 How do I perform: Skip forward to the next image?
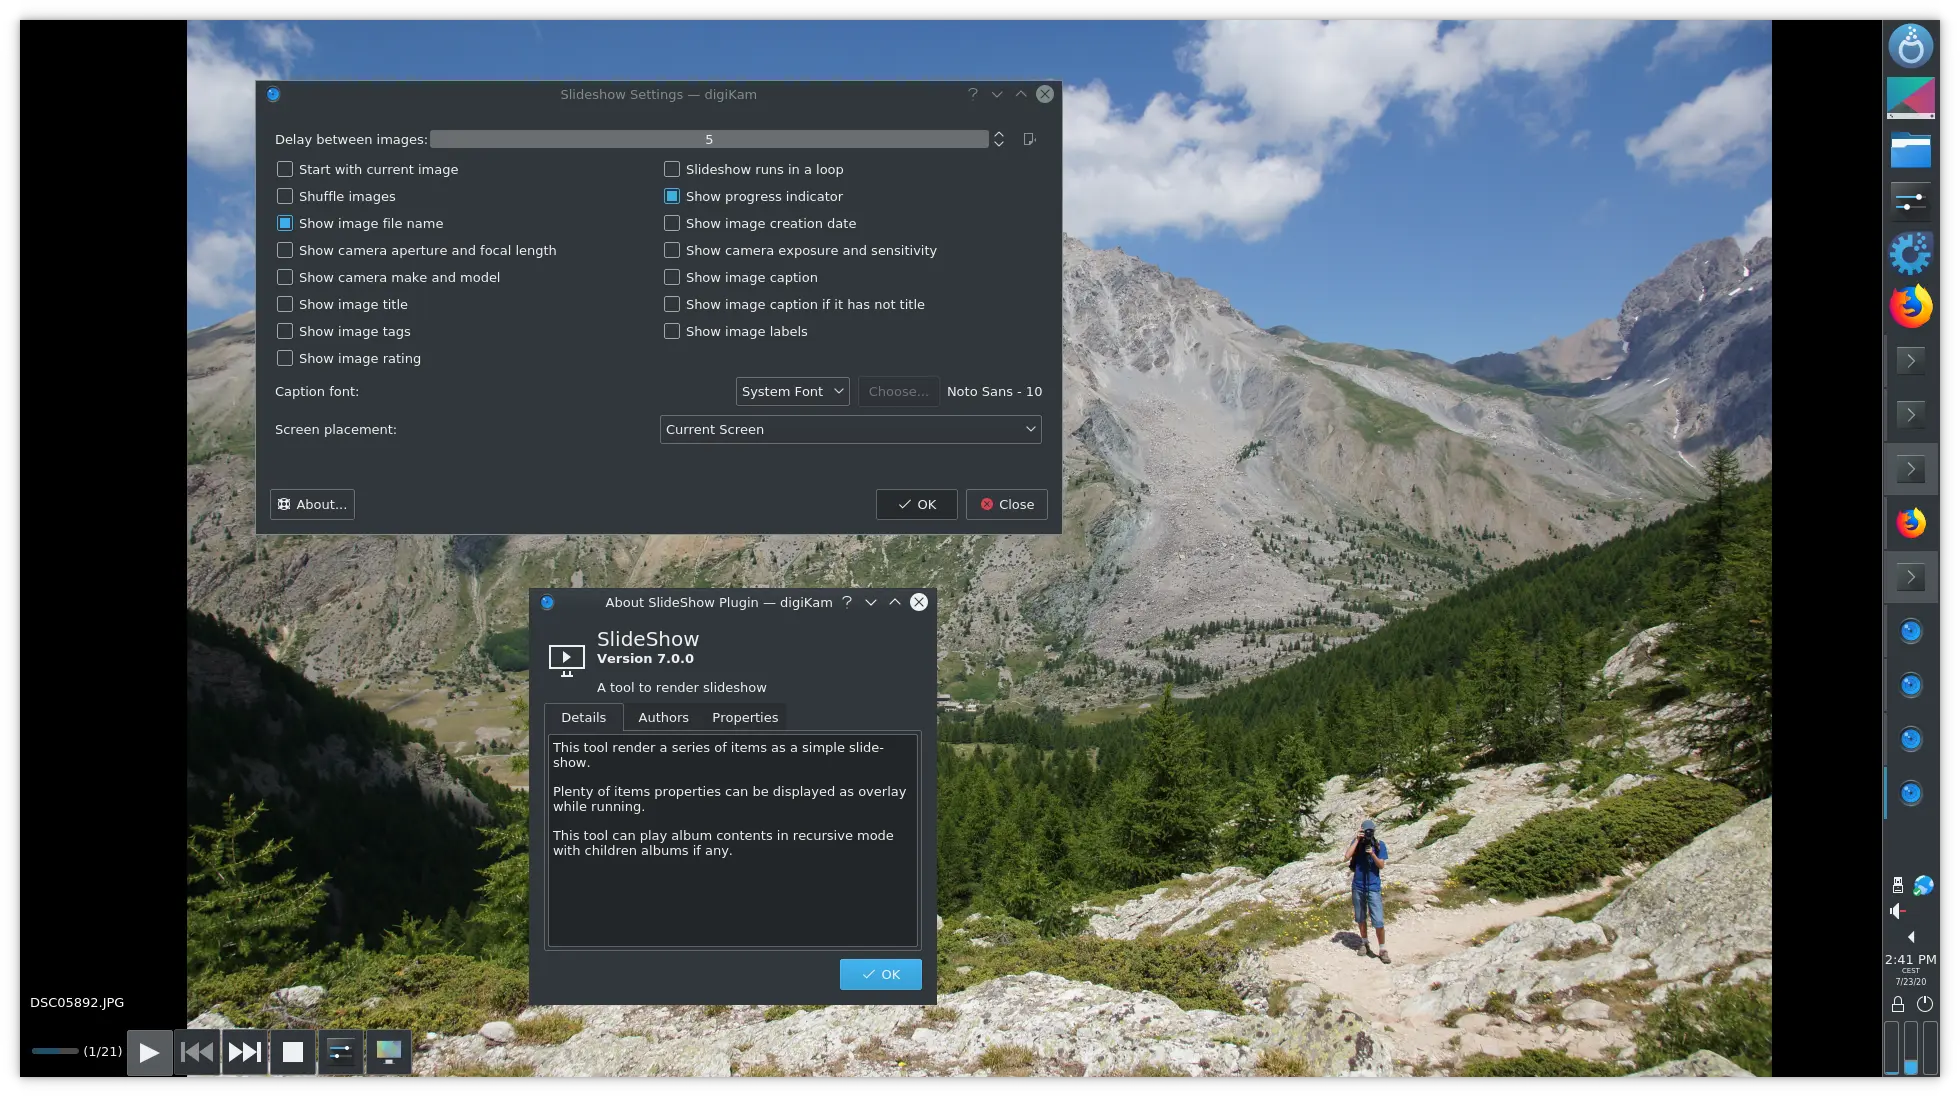pos(244,1051)
